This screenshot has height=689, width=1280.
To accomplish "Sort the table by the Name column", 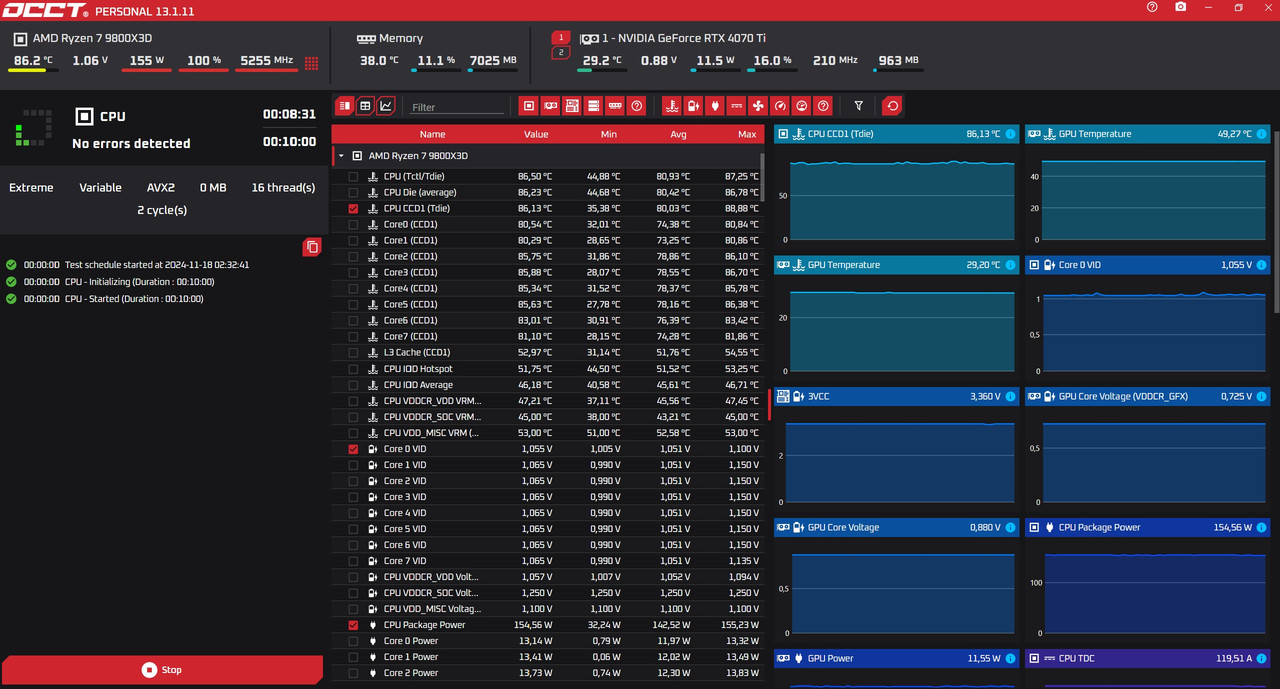I will click(x=432, y=134).
